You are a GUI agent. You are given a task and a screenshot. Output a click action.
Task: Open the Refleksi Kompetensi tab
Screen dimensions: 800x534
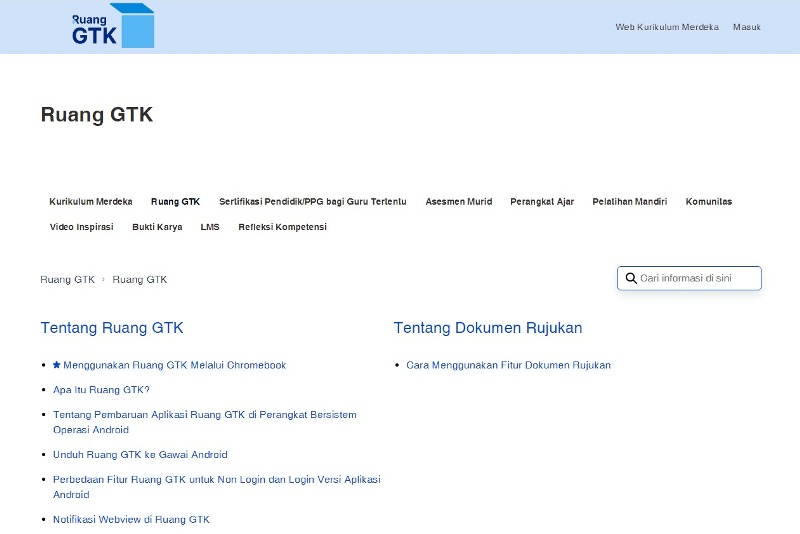point(282,227)
